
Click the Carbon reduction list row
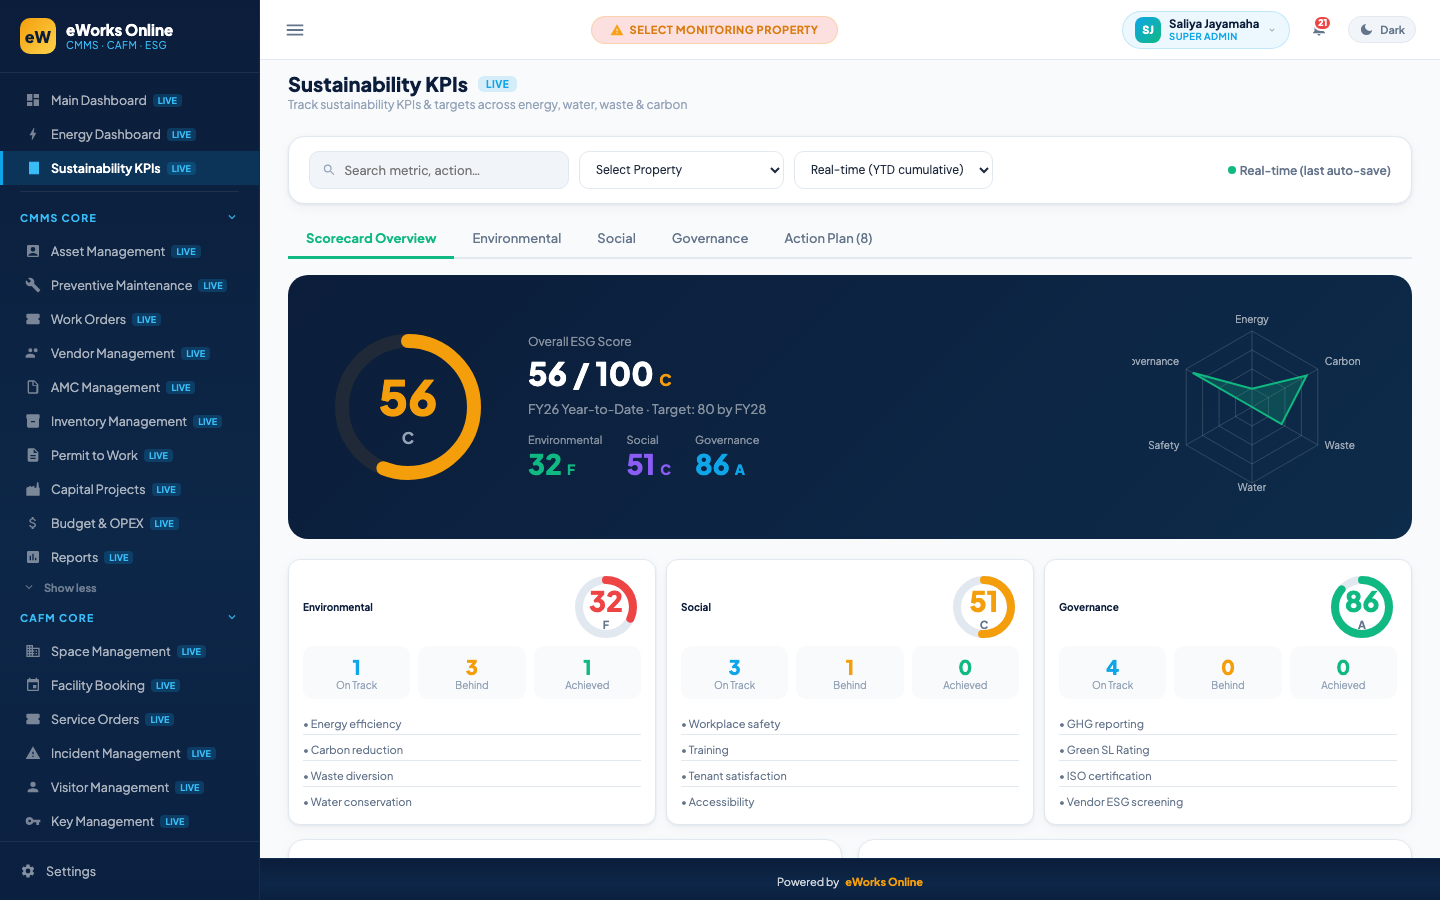coord(472,750)
